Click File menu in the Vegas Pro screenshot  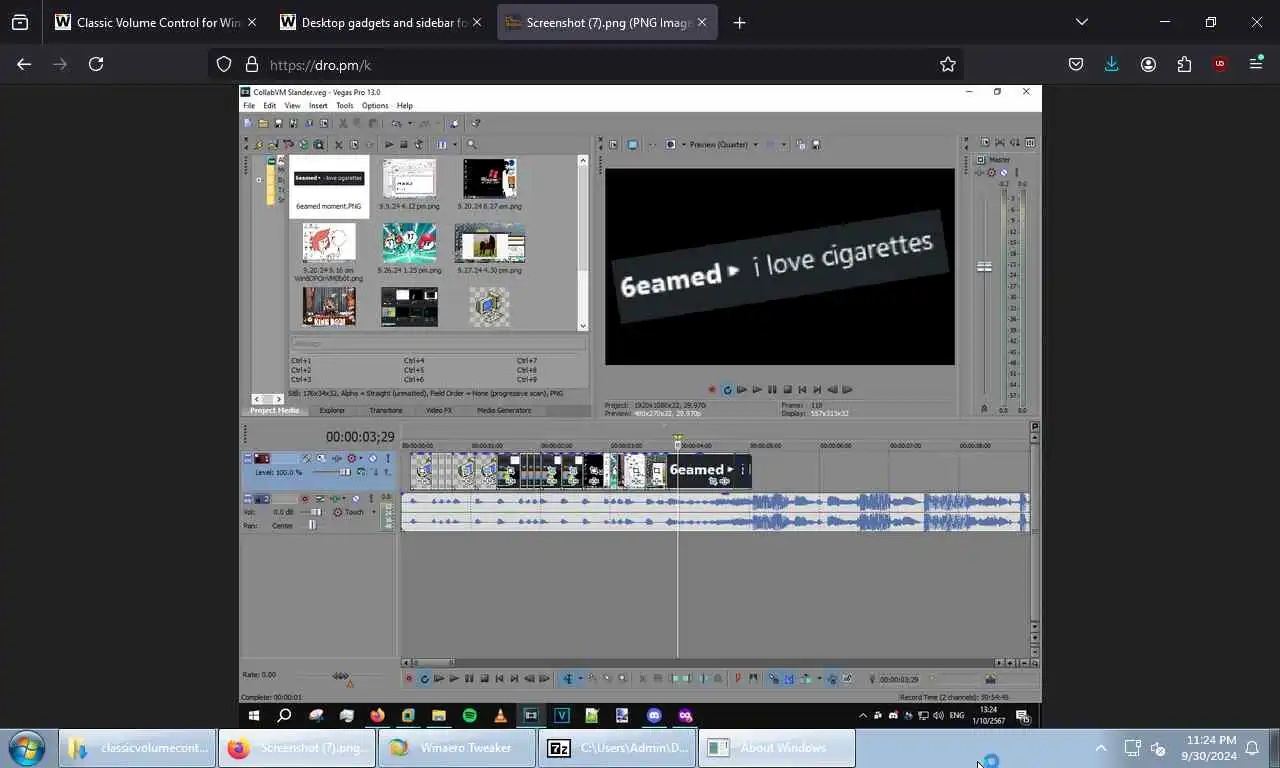[x=249, y=105]
